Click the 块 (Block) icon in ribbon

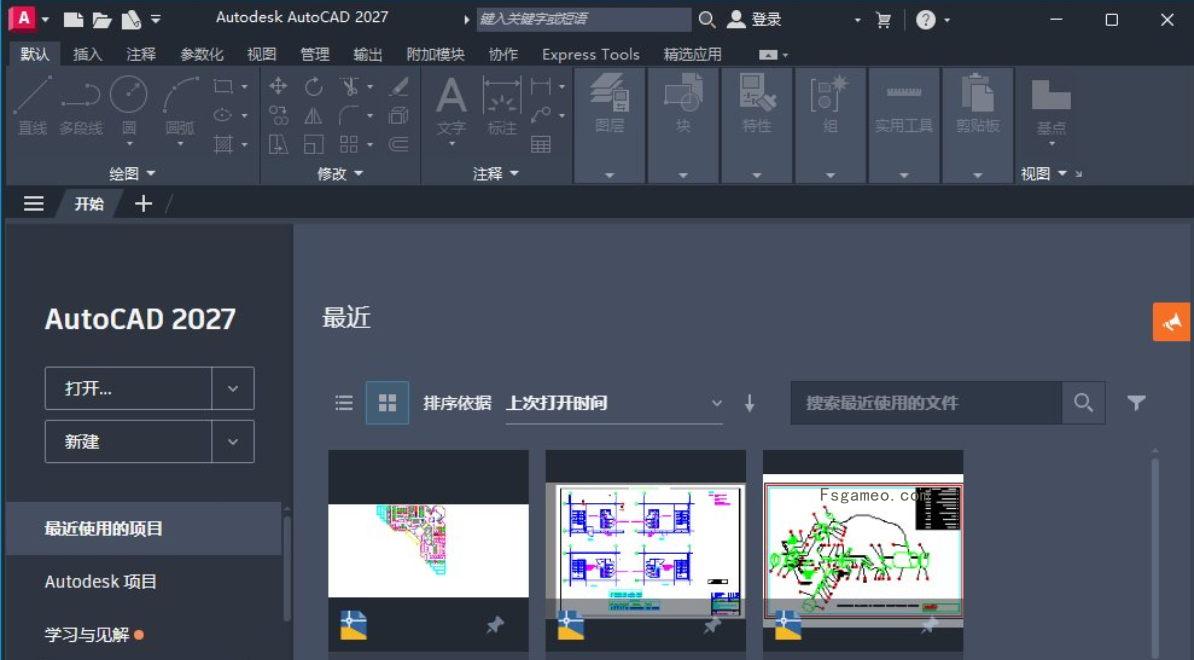[682, 105]
